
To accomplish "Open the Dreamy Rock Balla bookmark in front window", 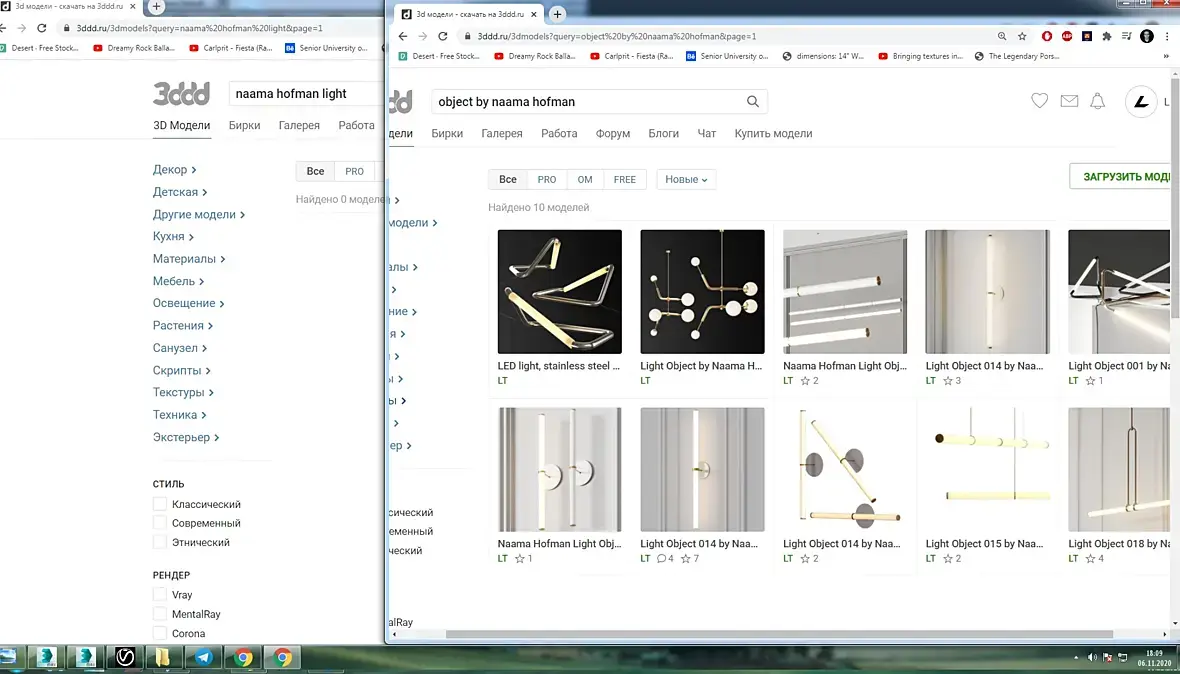I will [x=535, y=56].
